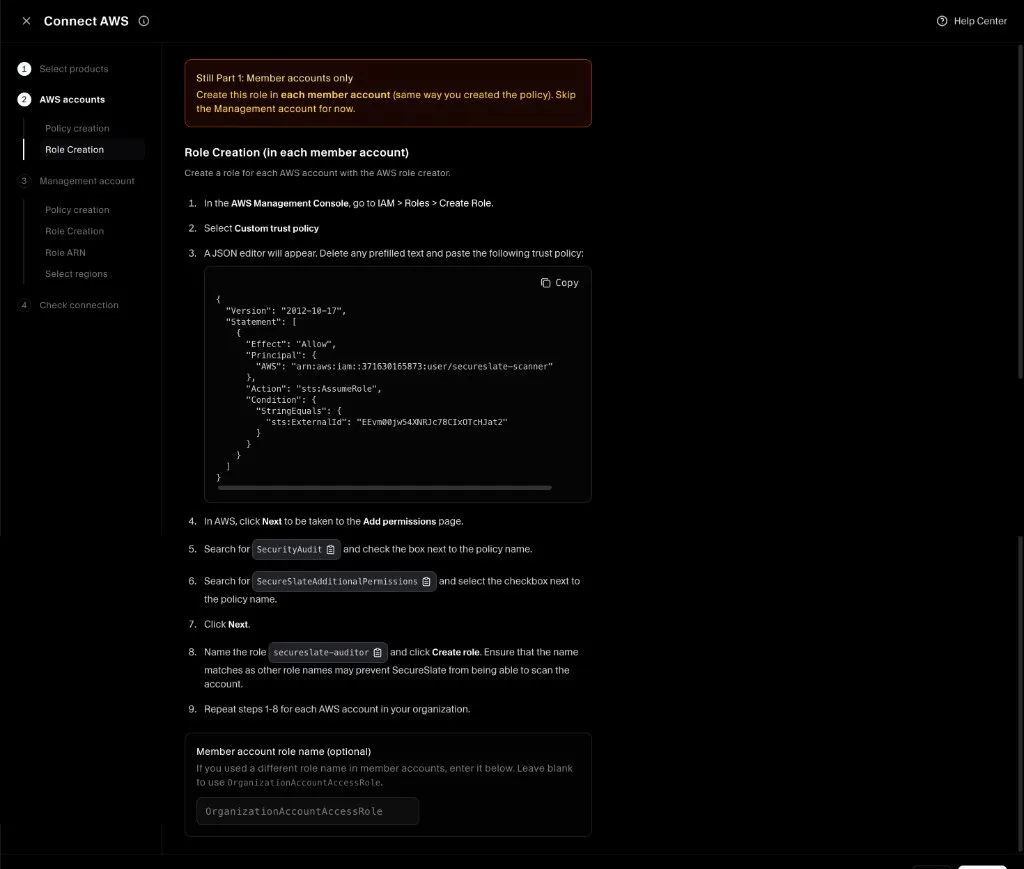Click the secureslate-auditor chip text
Screen dimensions: 1024x869
(321, 653)
